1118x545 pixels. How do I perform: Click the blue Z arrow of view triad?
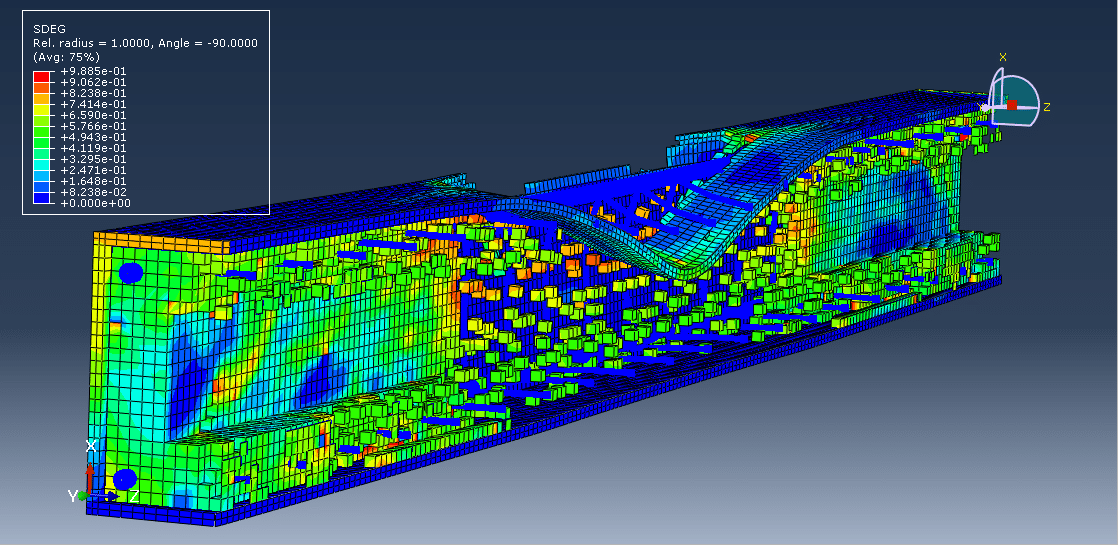point(112,496)
